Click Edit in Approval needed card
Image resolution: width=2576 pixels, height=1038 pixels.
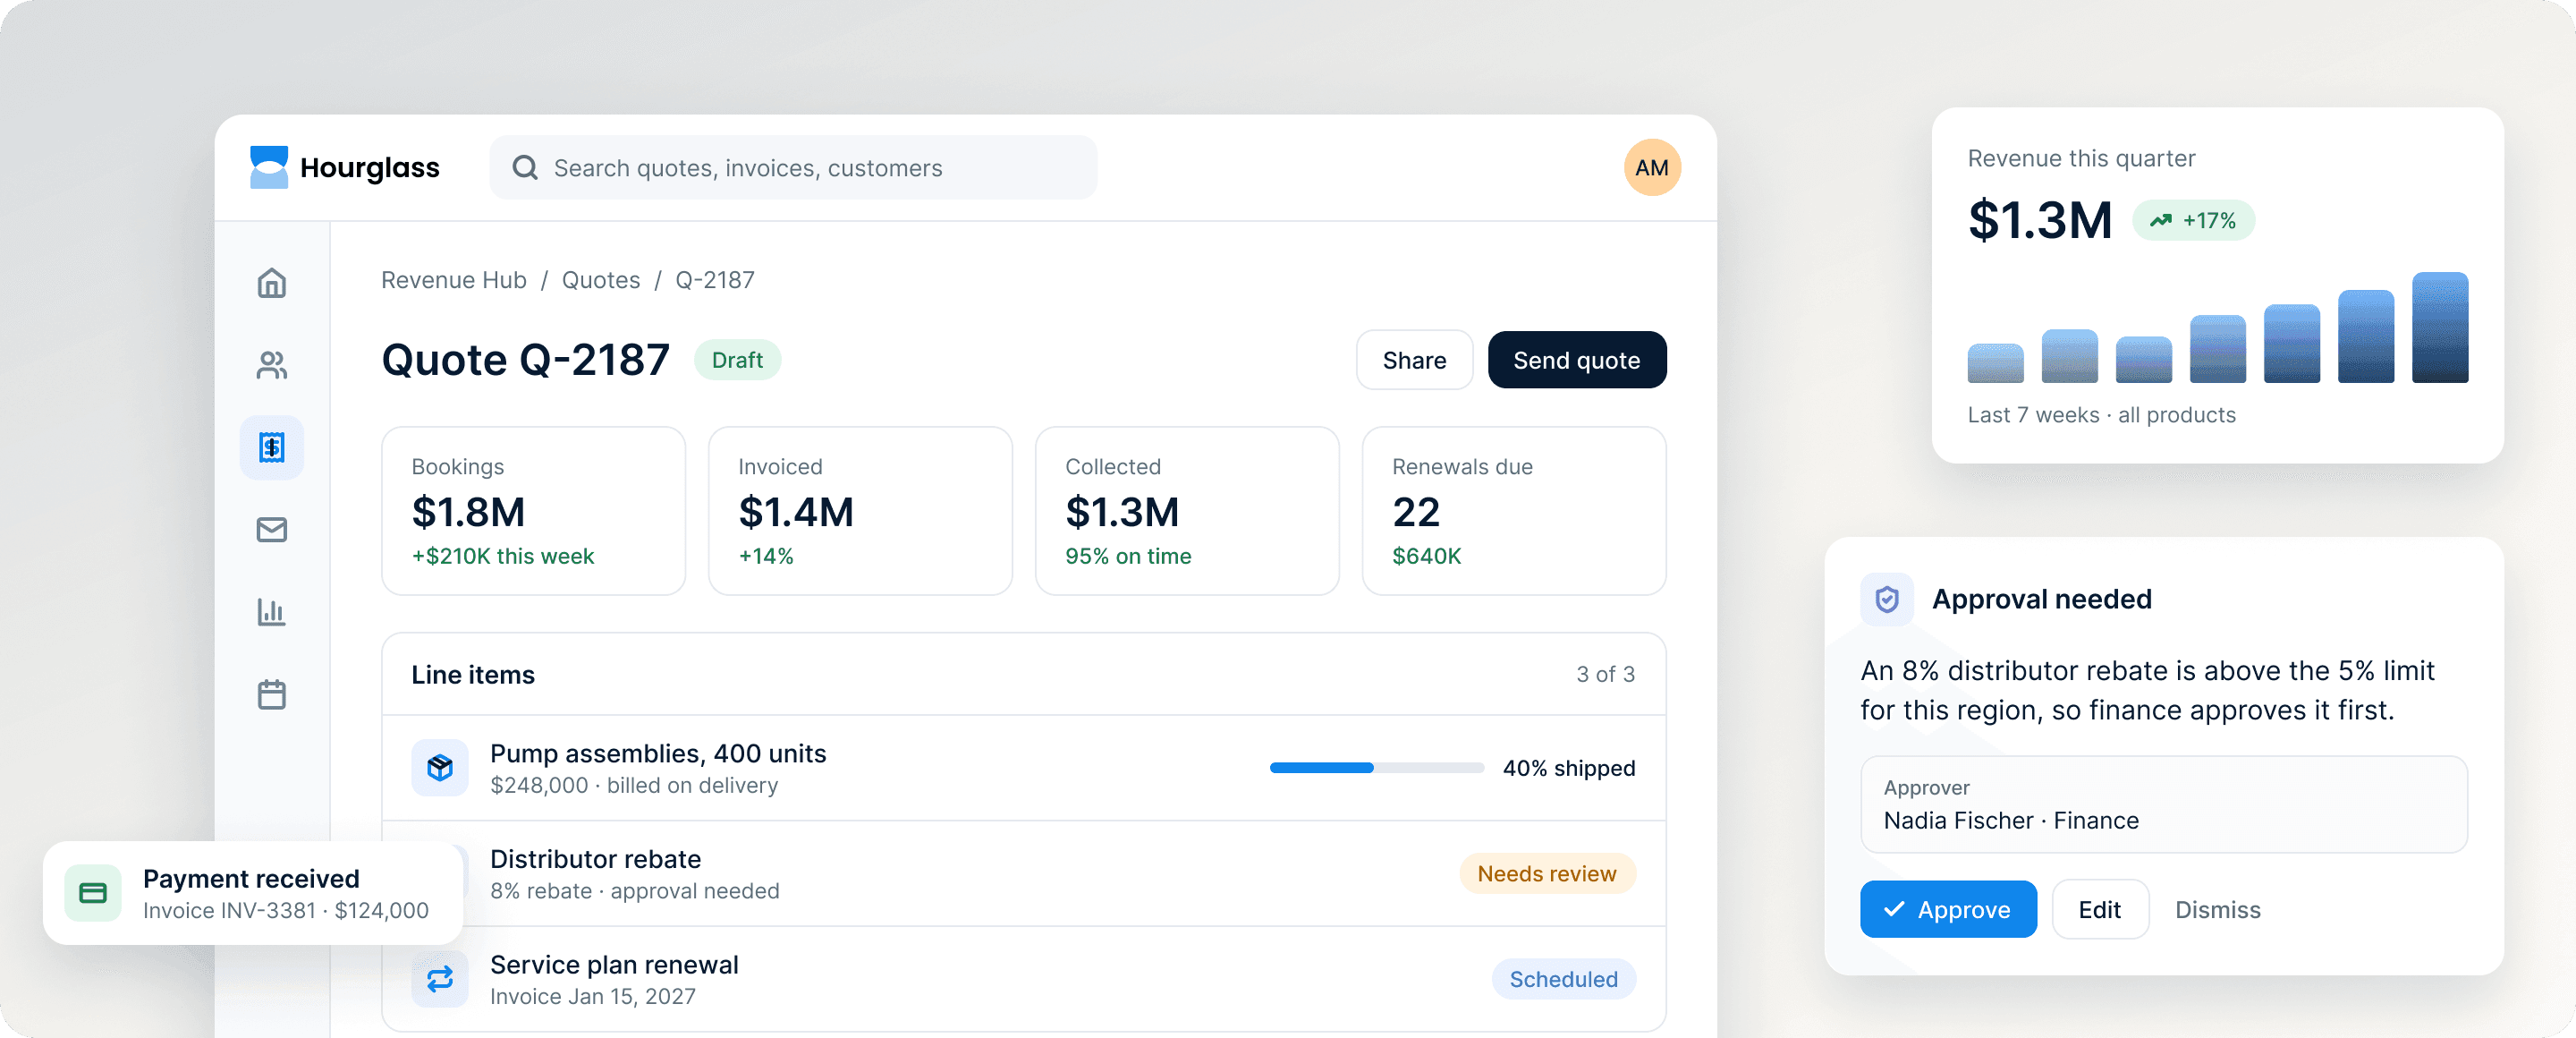pyautogui.click(x=2099, y=909)
